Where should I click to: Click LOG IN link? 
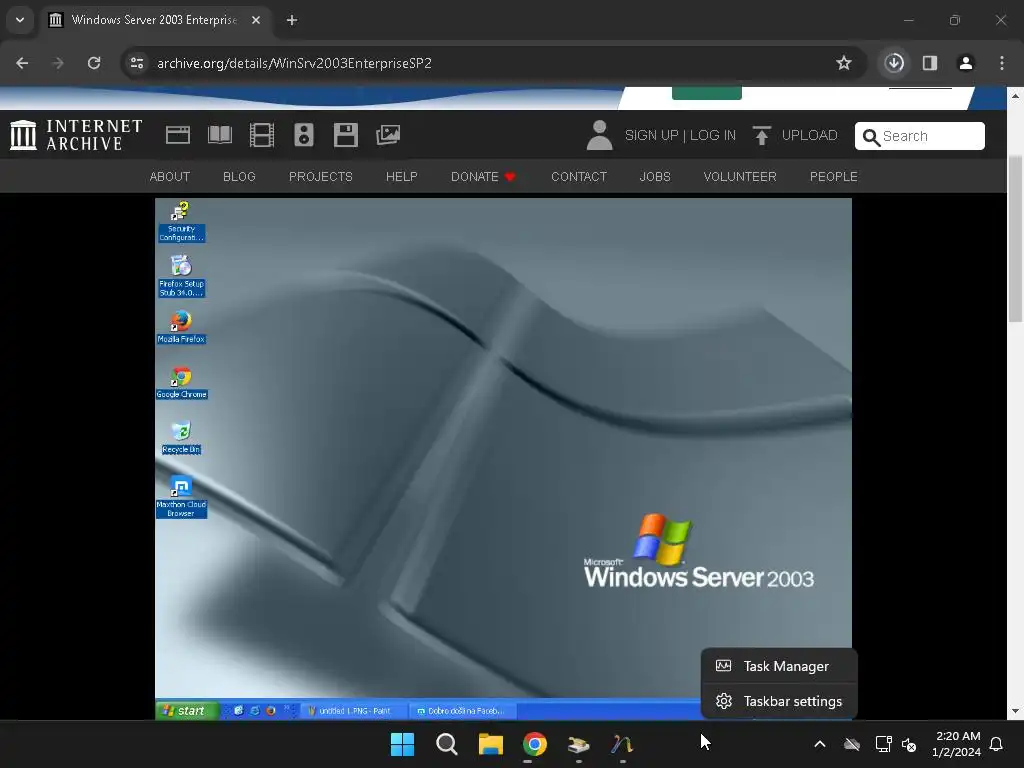click(x=713, y=135)
